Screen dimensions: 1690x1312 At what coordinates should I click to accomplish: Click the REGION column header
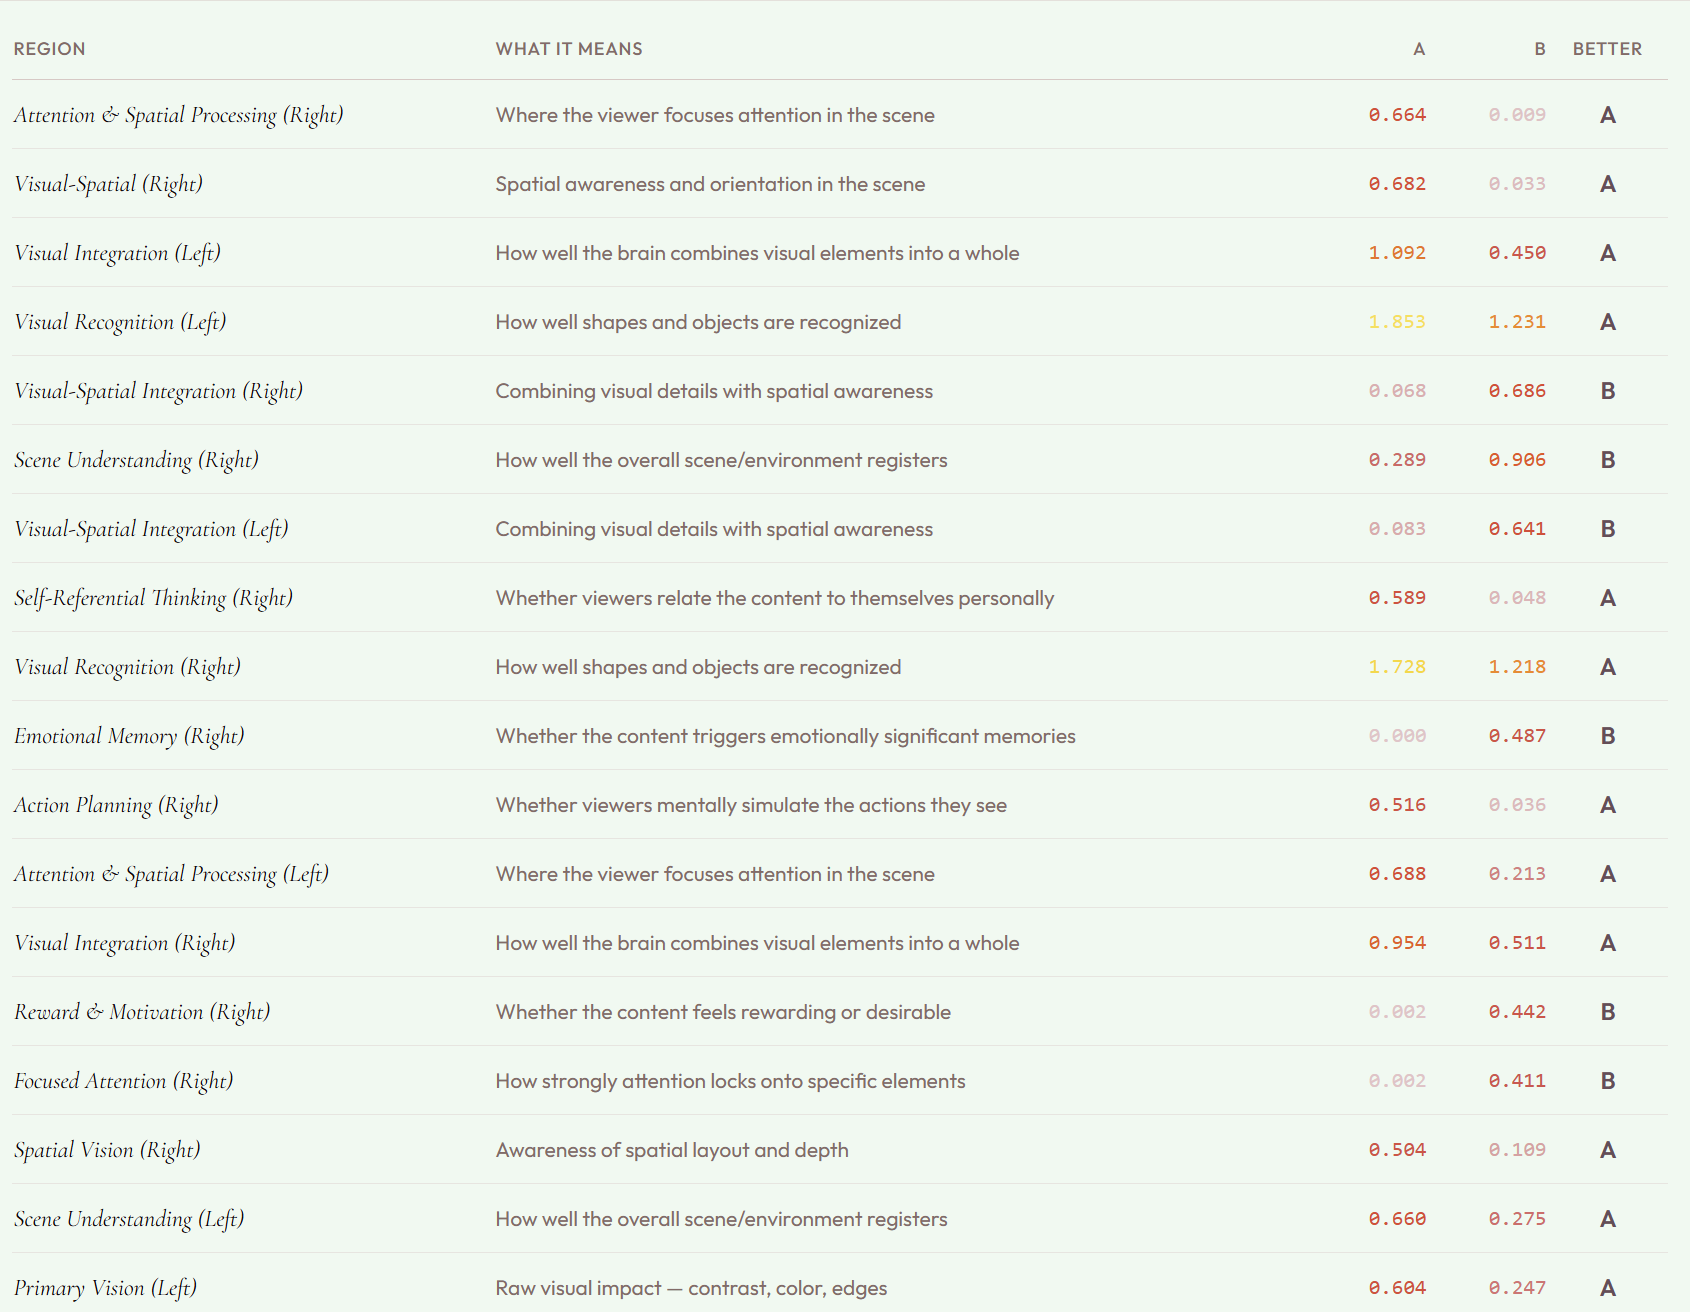coord(49,49)
